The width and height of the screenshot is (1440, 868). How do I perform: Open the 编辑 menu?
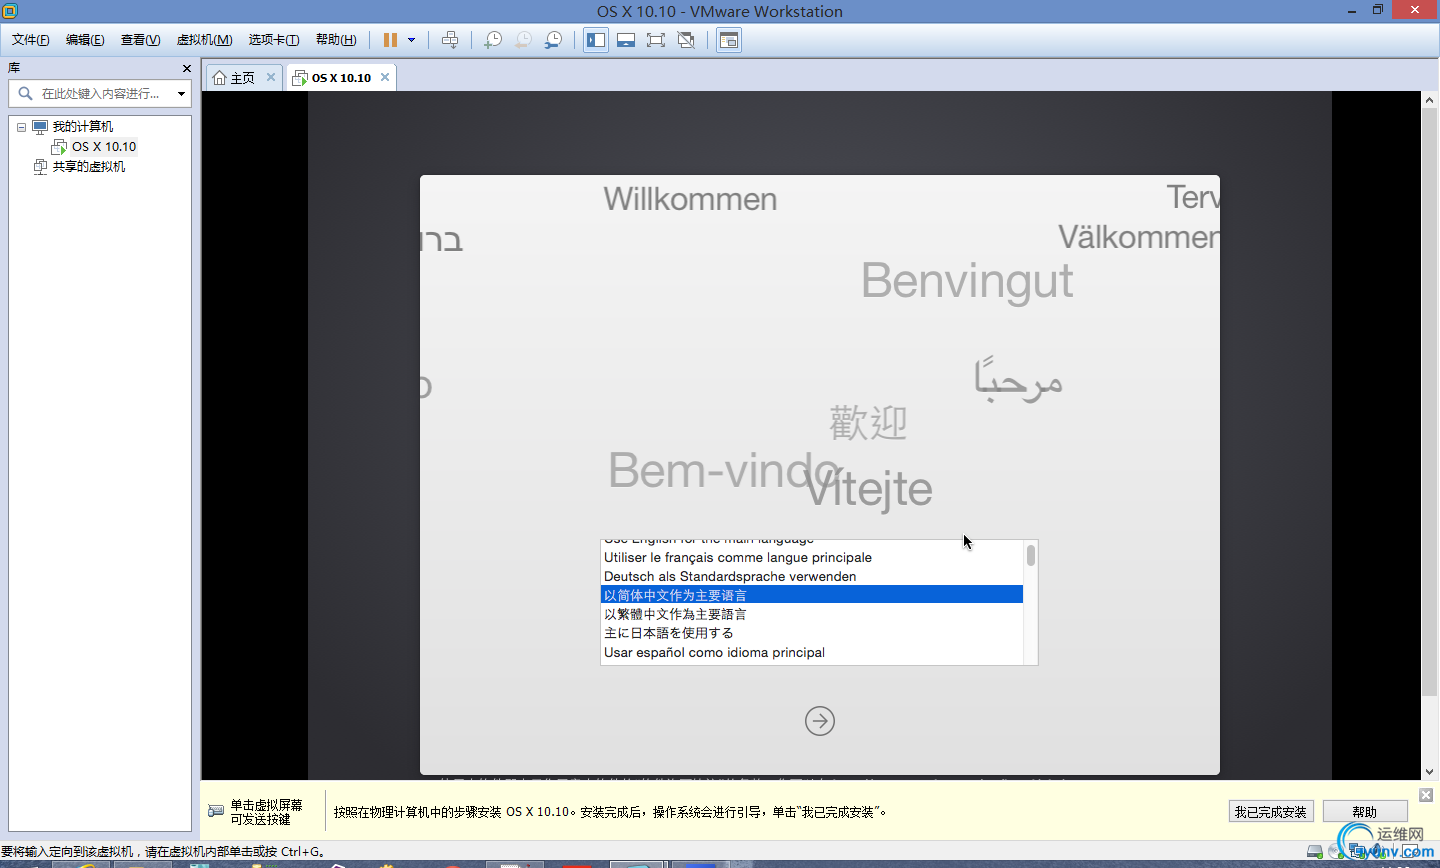pyautogui.click(x=85, y=40)
